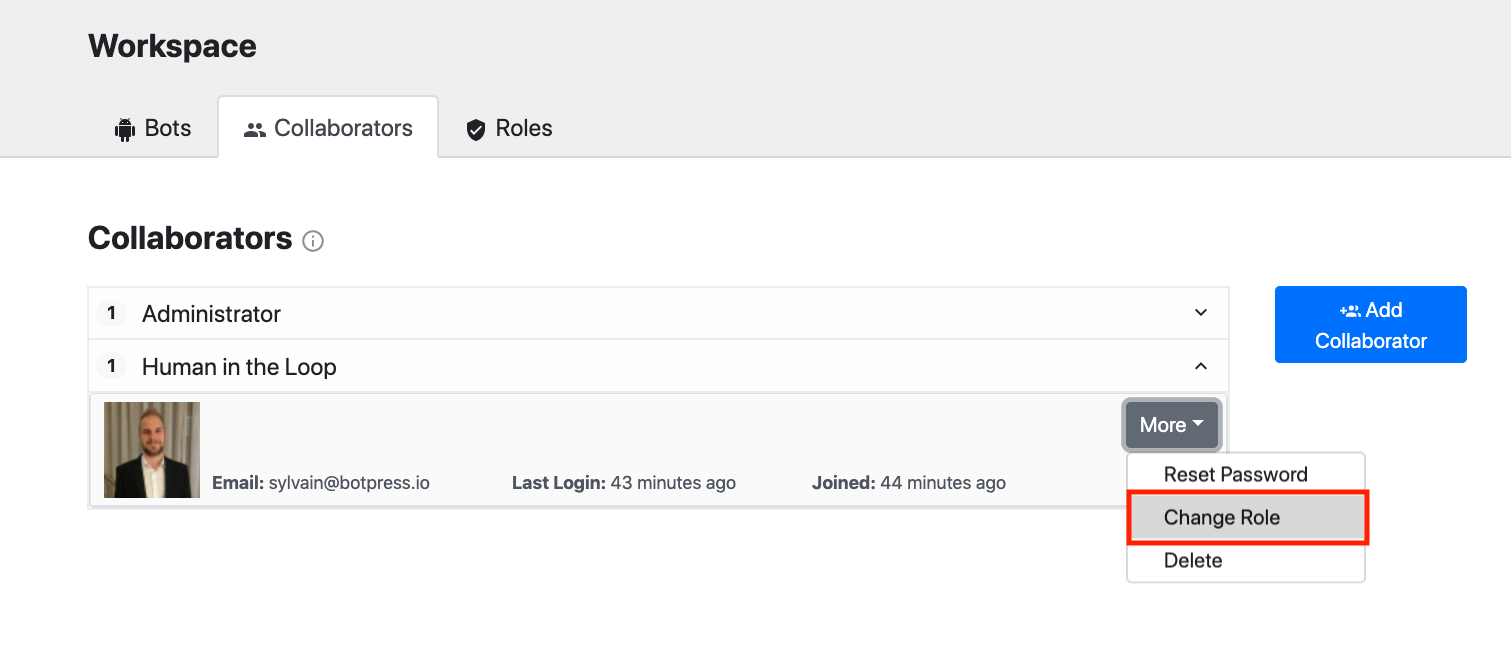Click the Roles shield icon
This screenshot has width=1511, height=664.
pos(476,129)
